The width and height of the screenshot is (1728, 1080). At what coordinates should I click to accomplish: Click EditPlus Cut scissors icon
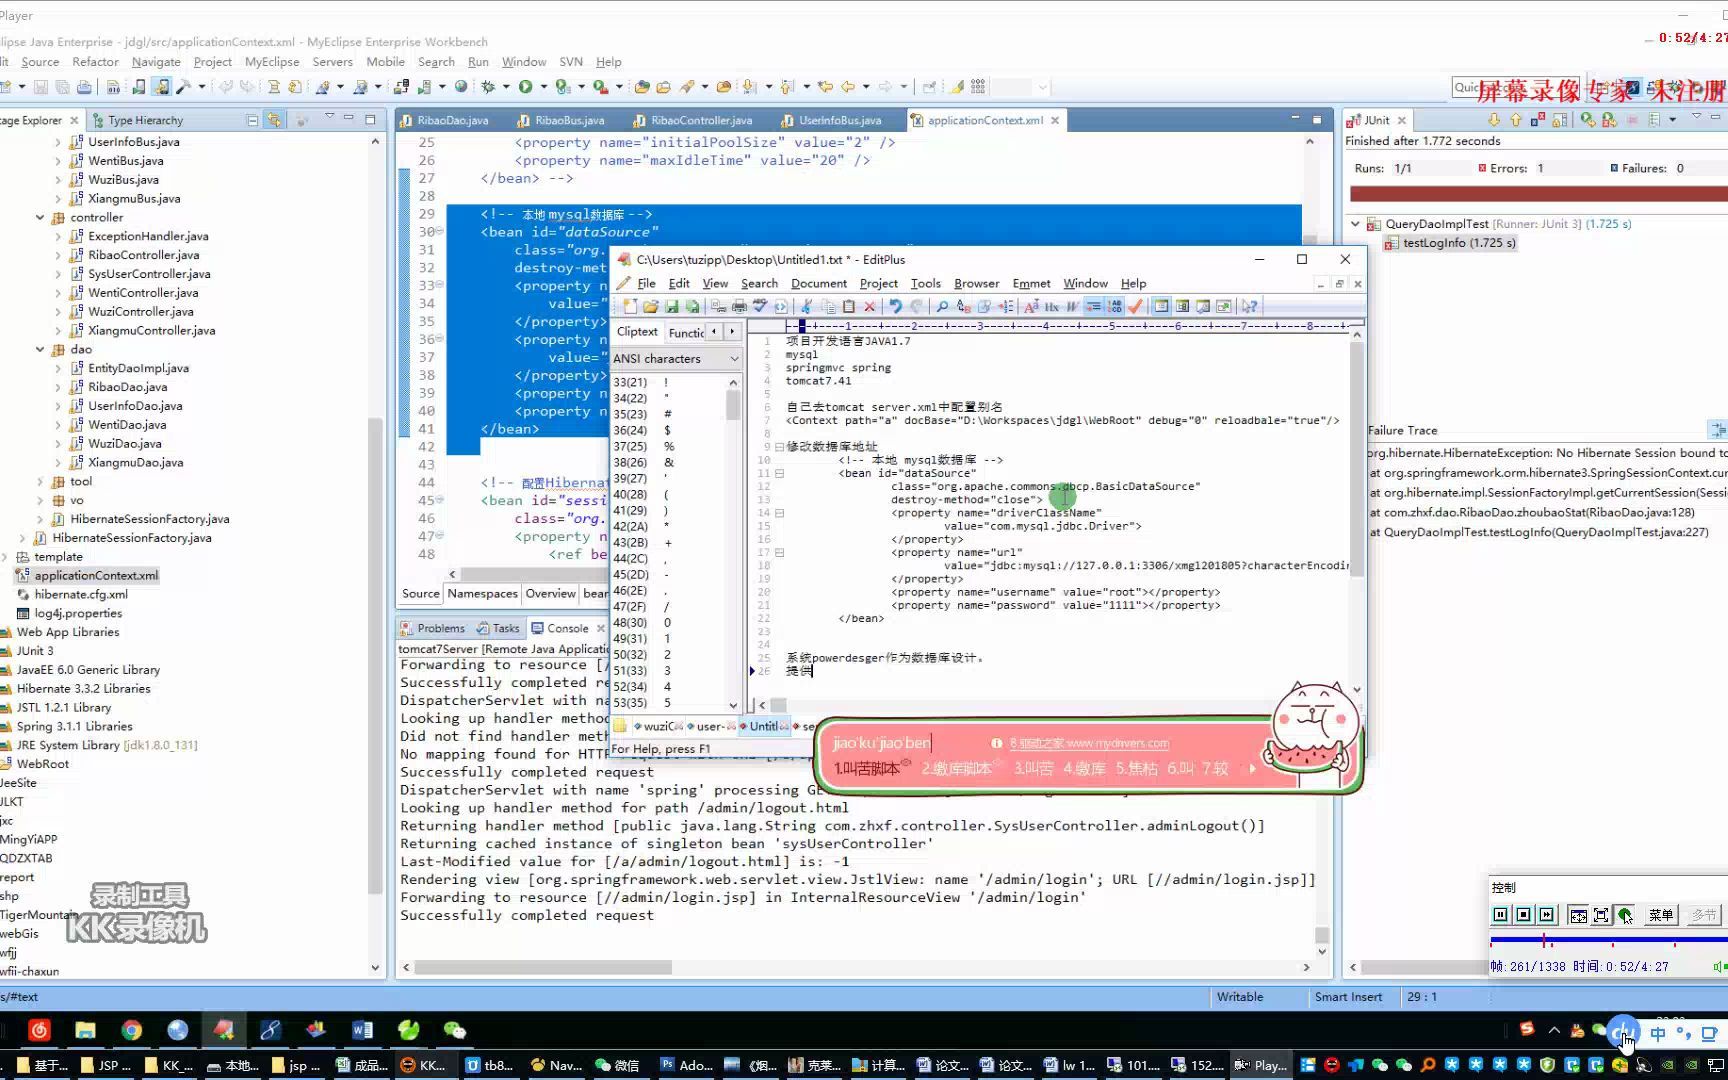click(806, 306)
